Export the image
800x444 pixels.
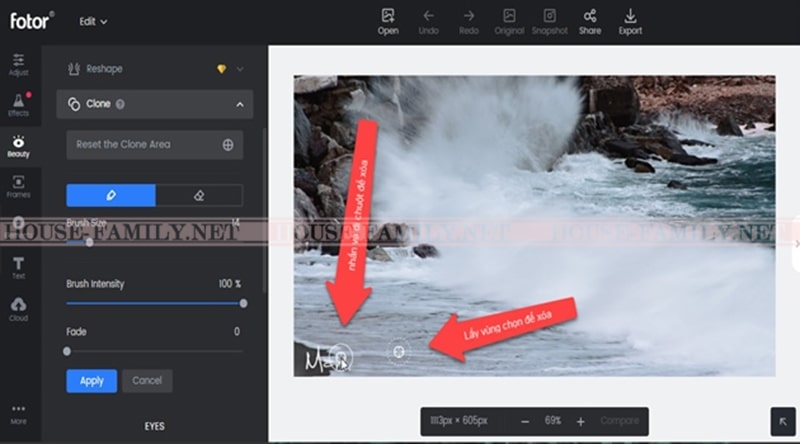tap(630, 22)
